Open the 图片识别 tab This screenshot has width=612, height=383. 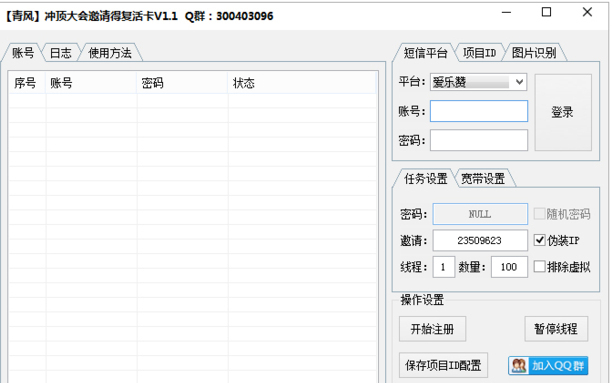(x=534, y=53)
